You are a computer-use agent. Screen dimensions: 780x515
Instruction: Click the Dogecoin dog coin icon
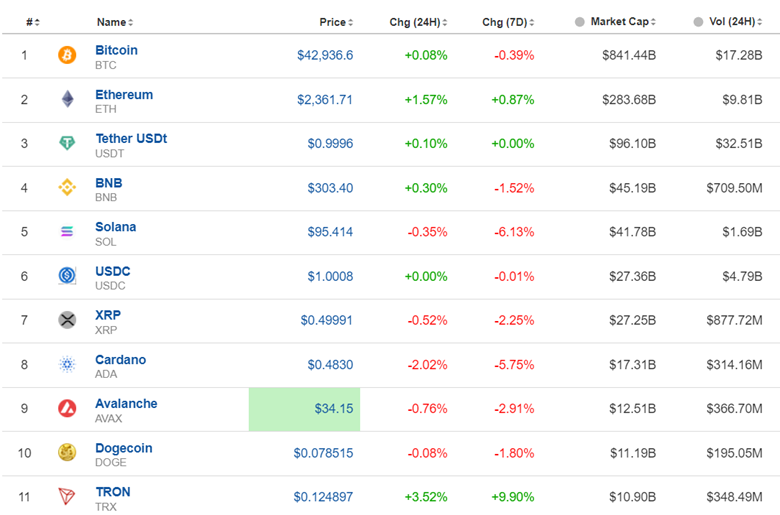tap(67, 453)
